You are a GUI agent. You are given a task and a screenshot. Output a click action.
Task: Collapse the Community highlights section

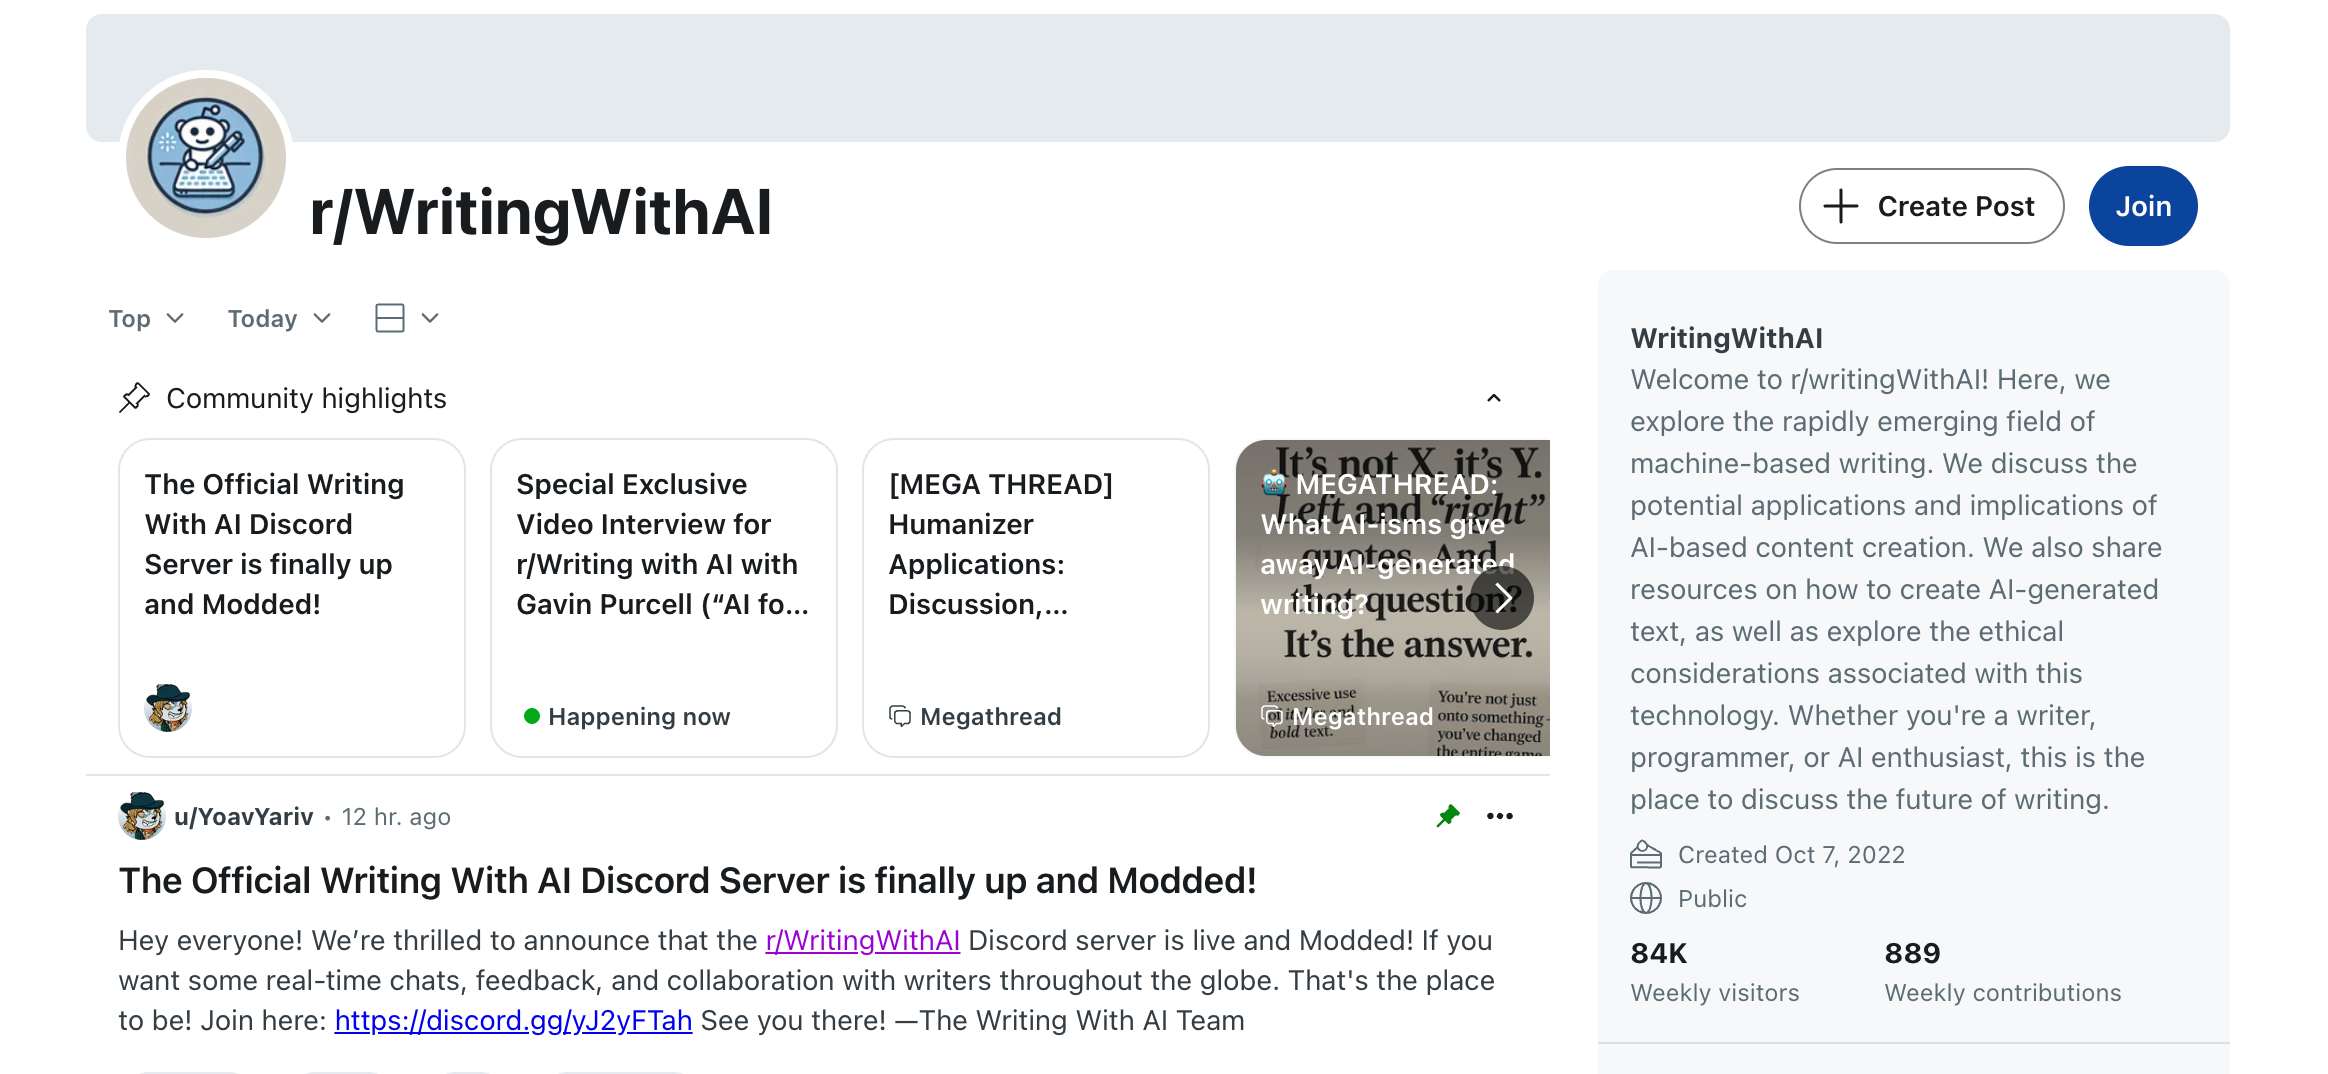(1493, 398)
